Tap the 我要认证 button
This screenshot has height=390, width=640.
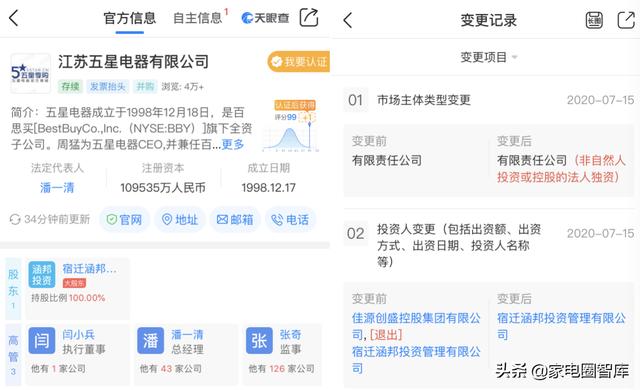coord(299,62)
